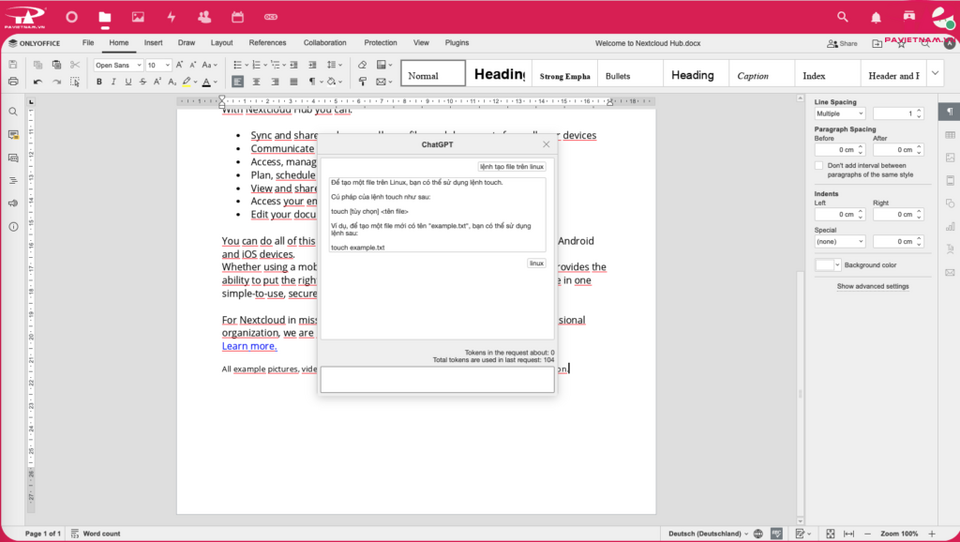
Task: Open the Find magnifier in left sidebar
Action: (x=13, y=112)
